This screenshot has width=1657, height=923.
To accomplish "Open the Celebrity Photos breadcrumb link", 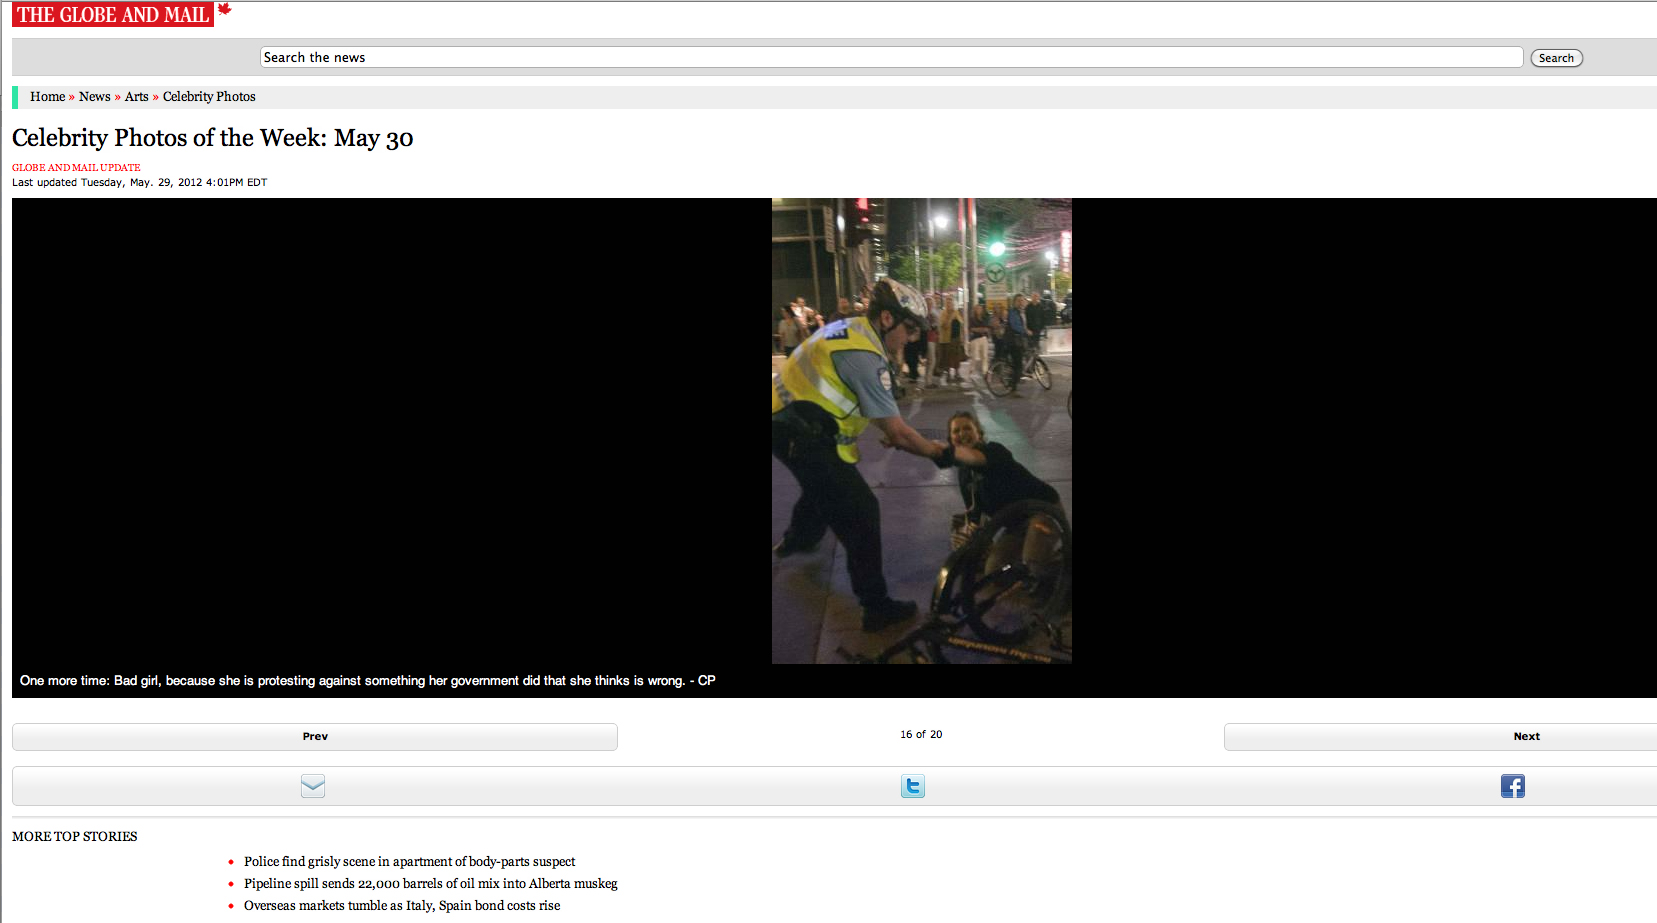I will [x=209, y=97].
